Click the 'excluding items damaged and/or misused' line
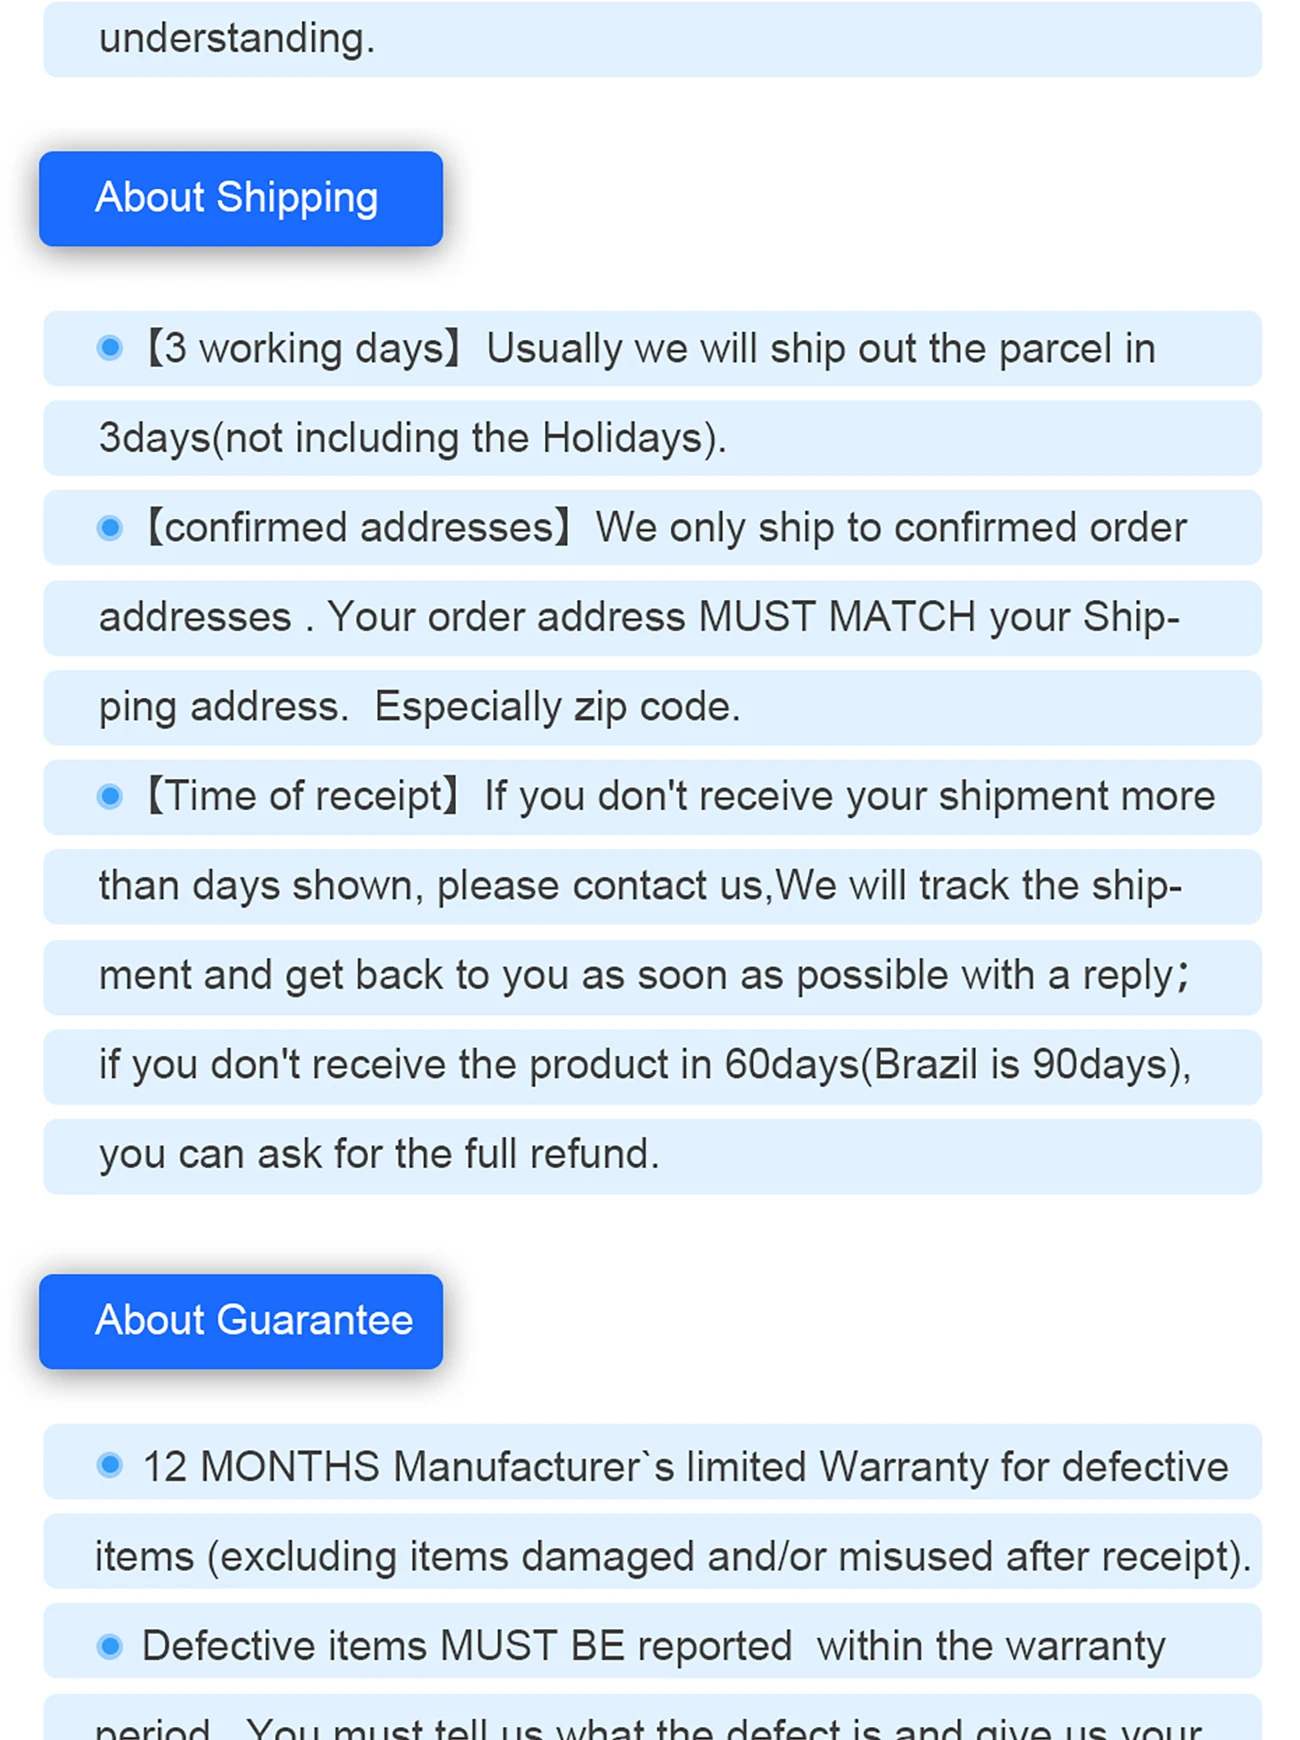Screen dimensions: 1300x1740 (672, 1556)
